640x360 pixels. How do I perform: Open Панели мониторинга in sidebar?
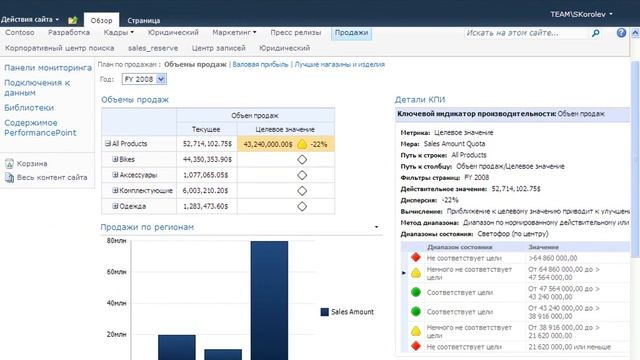coord(48,68)
